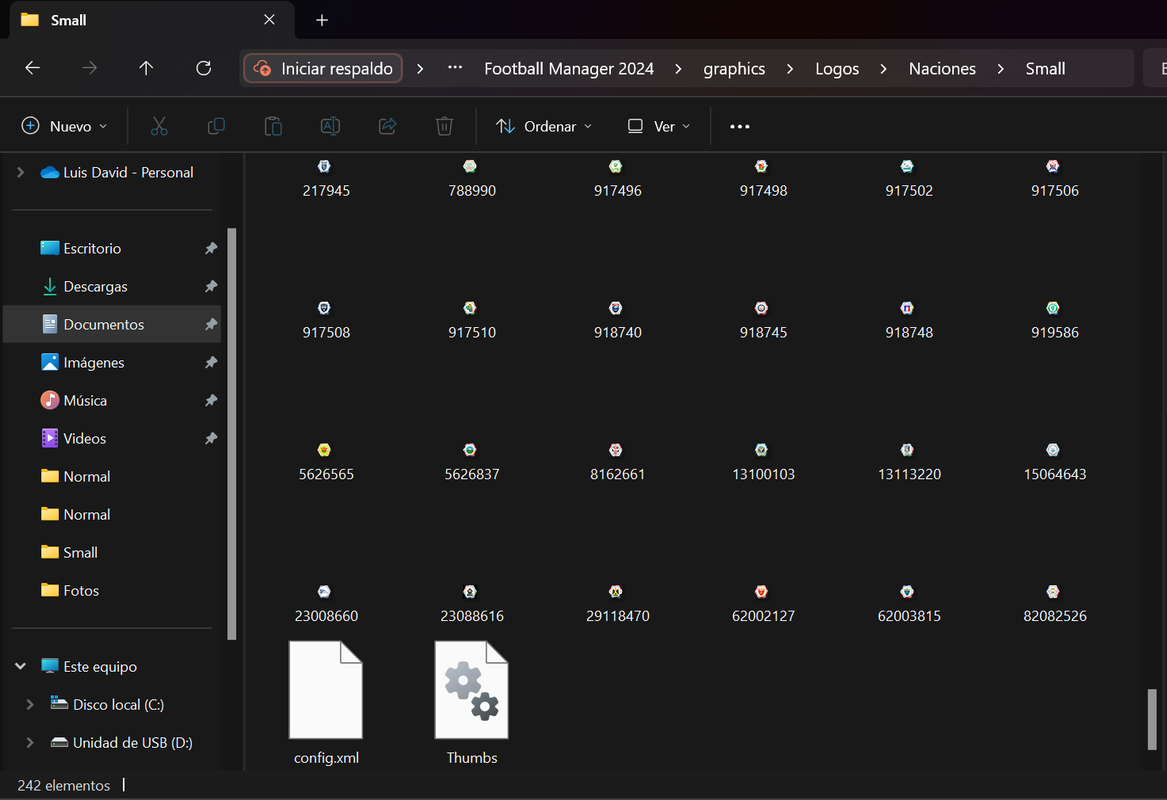Expand Disco local (C:) node

tap(30, 705)
